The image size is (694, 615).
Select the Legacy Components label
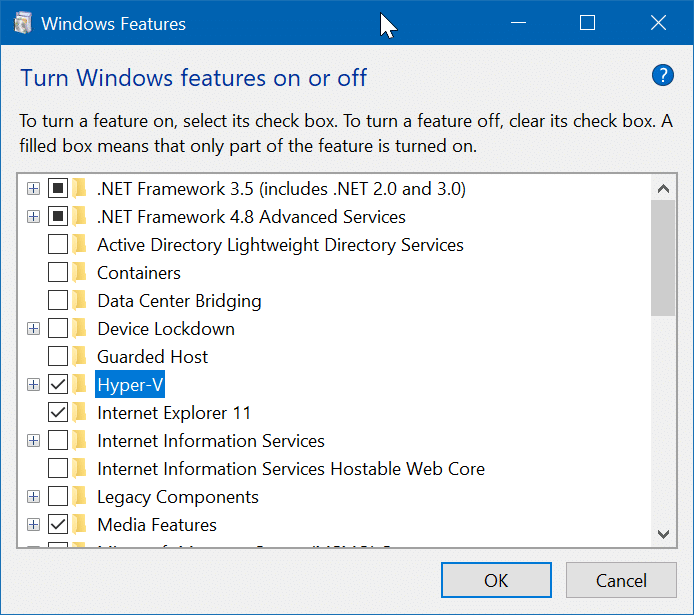click(x=178, y=496)
